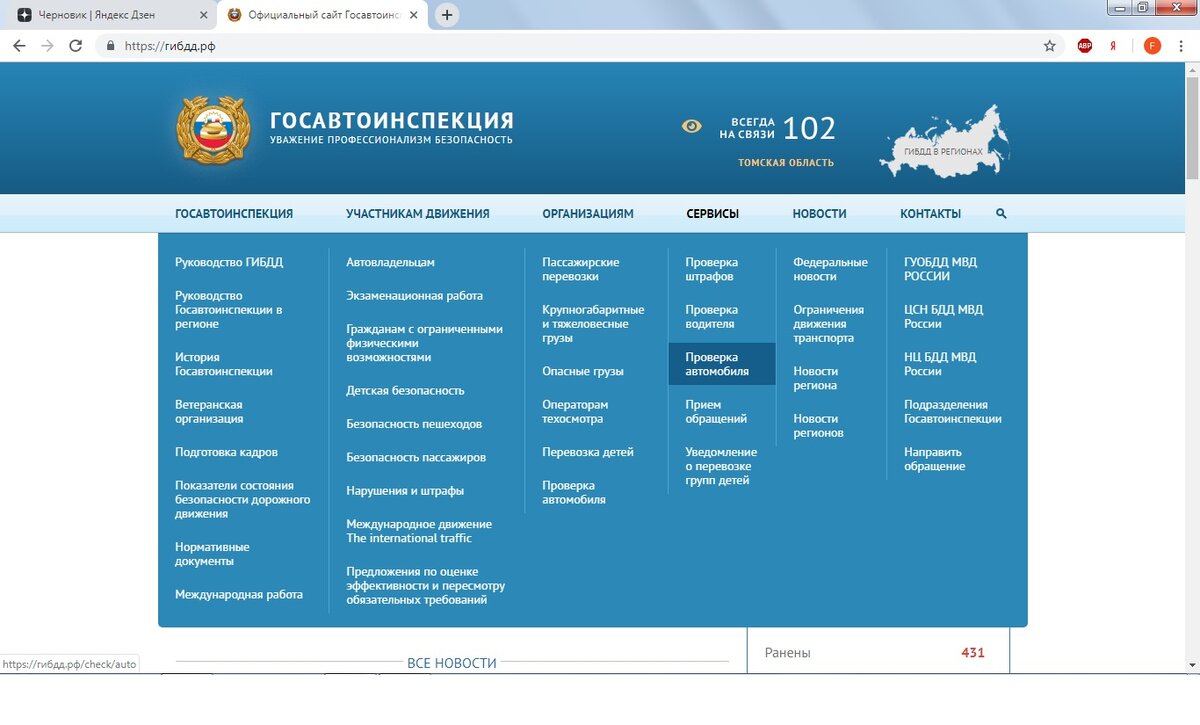This screenshot has height=725, width=1200.
Task: Open КОНТАКТЫ menu item
Action: (931, 214)
